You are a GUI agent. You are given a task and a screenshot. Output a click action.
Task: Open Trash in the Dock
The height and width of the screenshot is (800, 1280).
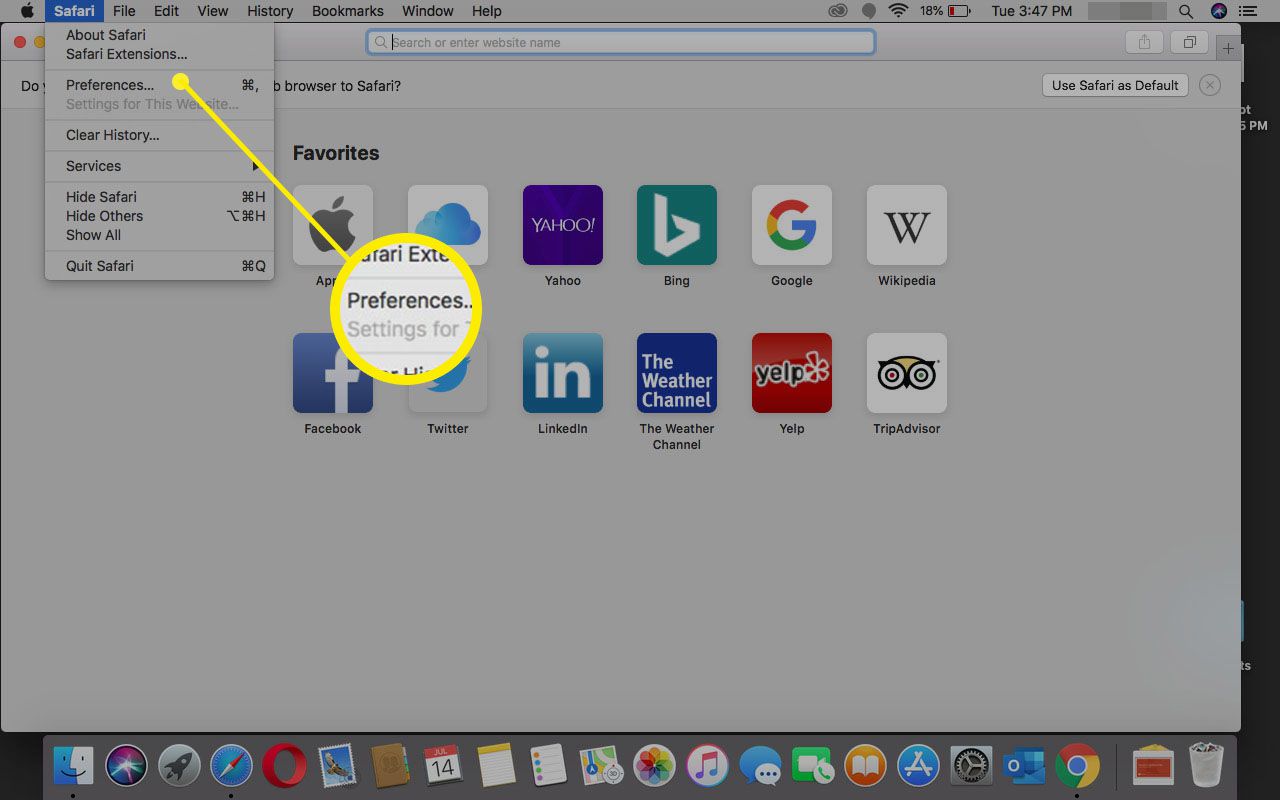pos(1206,766)
